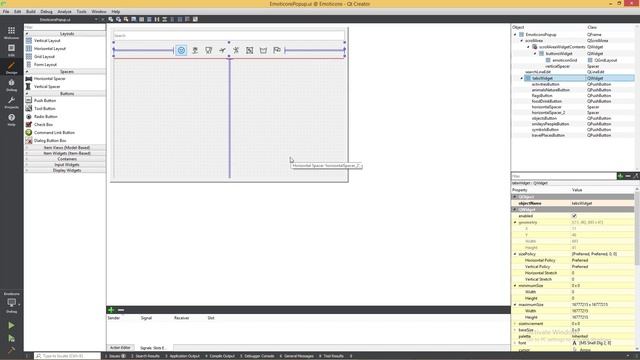Remove dynamic property minus icon
This screenshot has height=360, width=640.
[628, 176]
